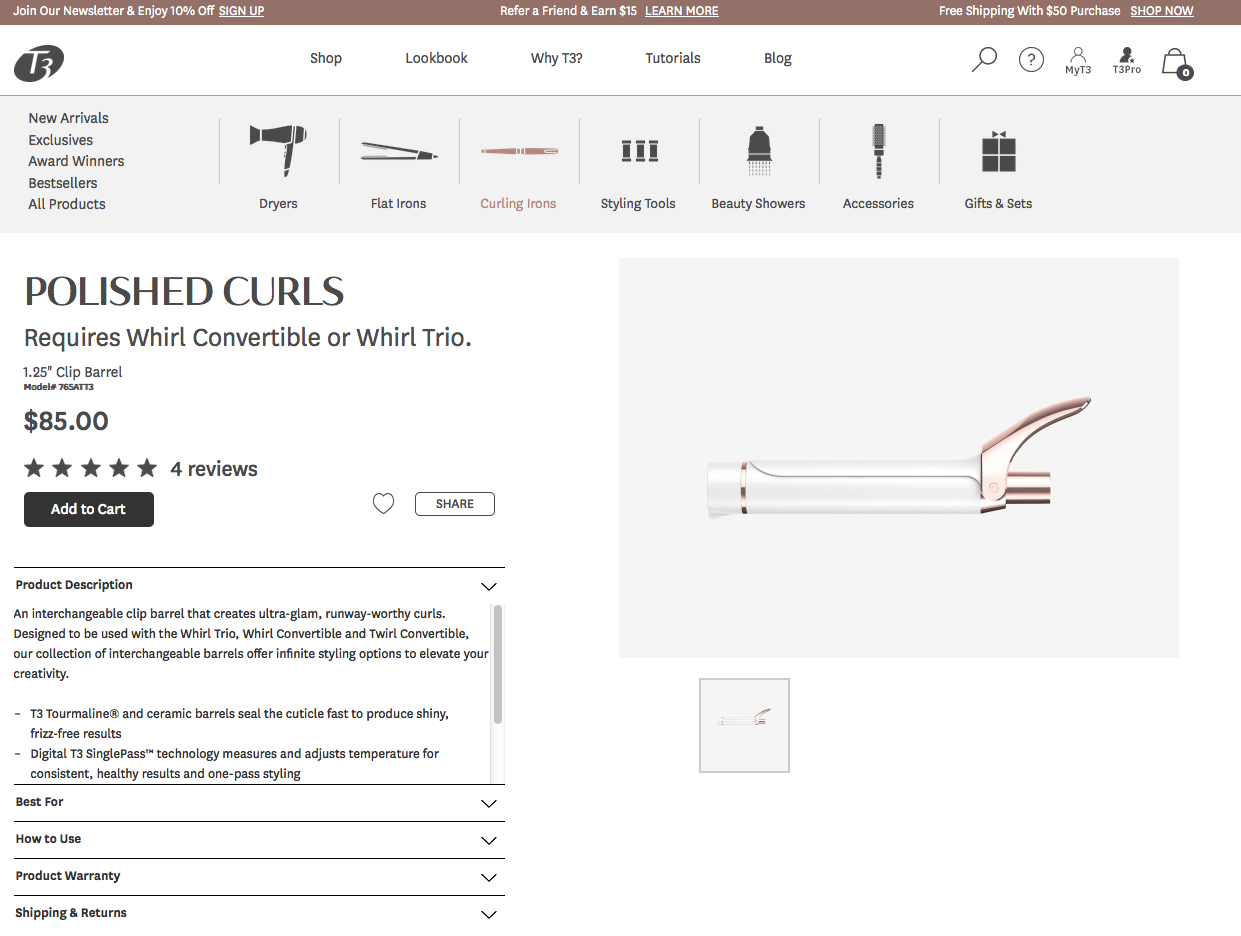Open the Why T3? menu item

tap(556, 58)
